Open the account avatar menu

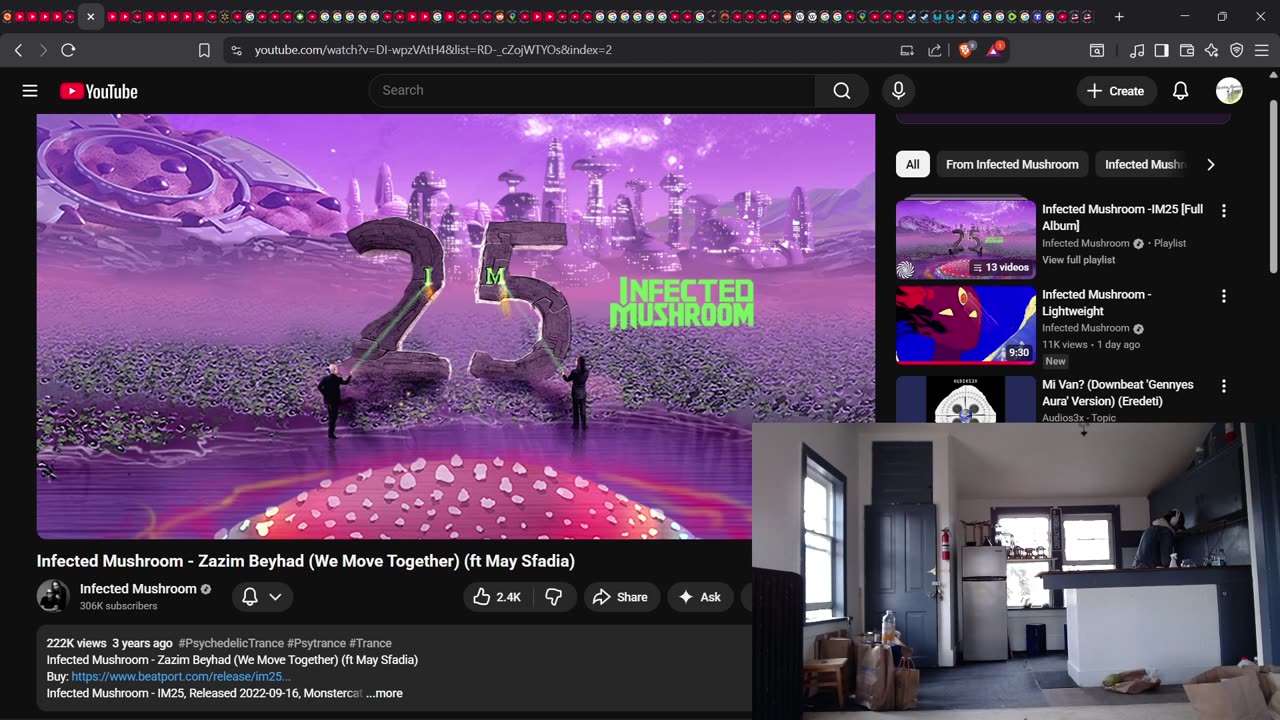tap(1229, 91)
